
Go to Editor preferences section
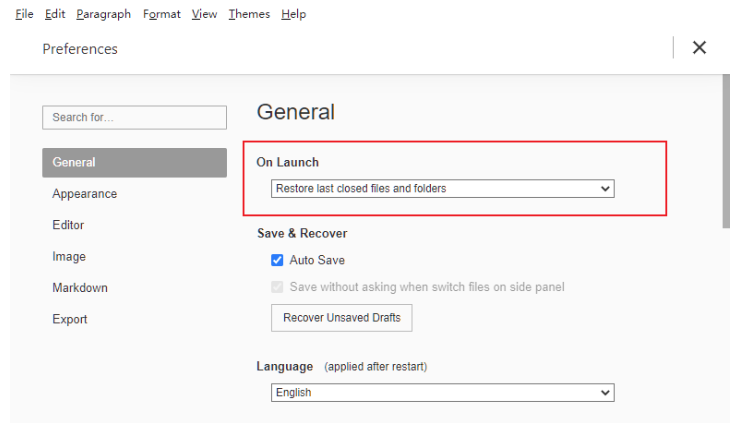coord(68,225)
